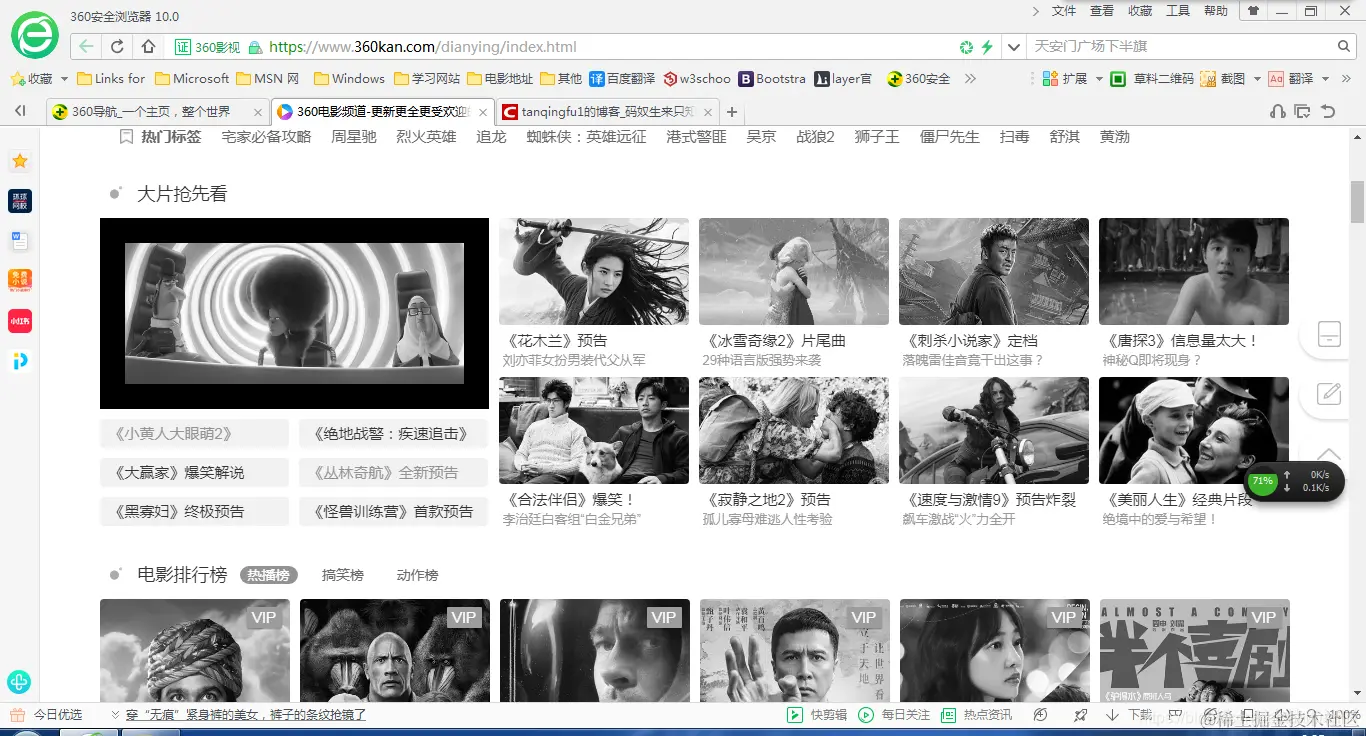This screenshot has height=736, width=1366.
Task: Select the 热播榜 ranking tab
Action: pyautogui.click(x=269, y=575)
